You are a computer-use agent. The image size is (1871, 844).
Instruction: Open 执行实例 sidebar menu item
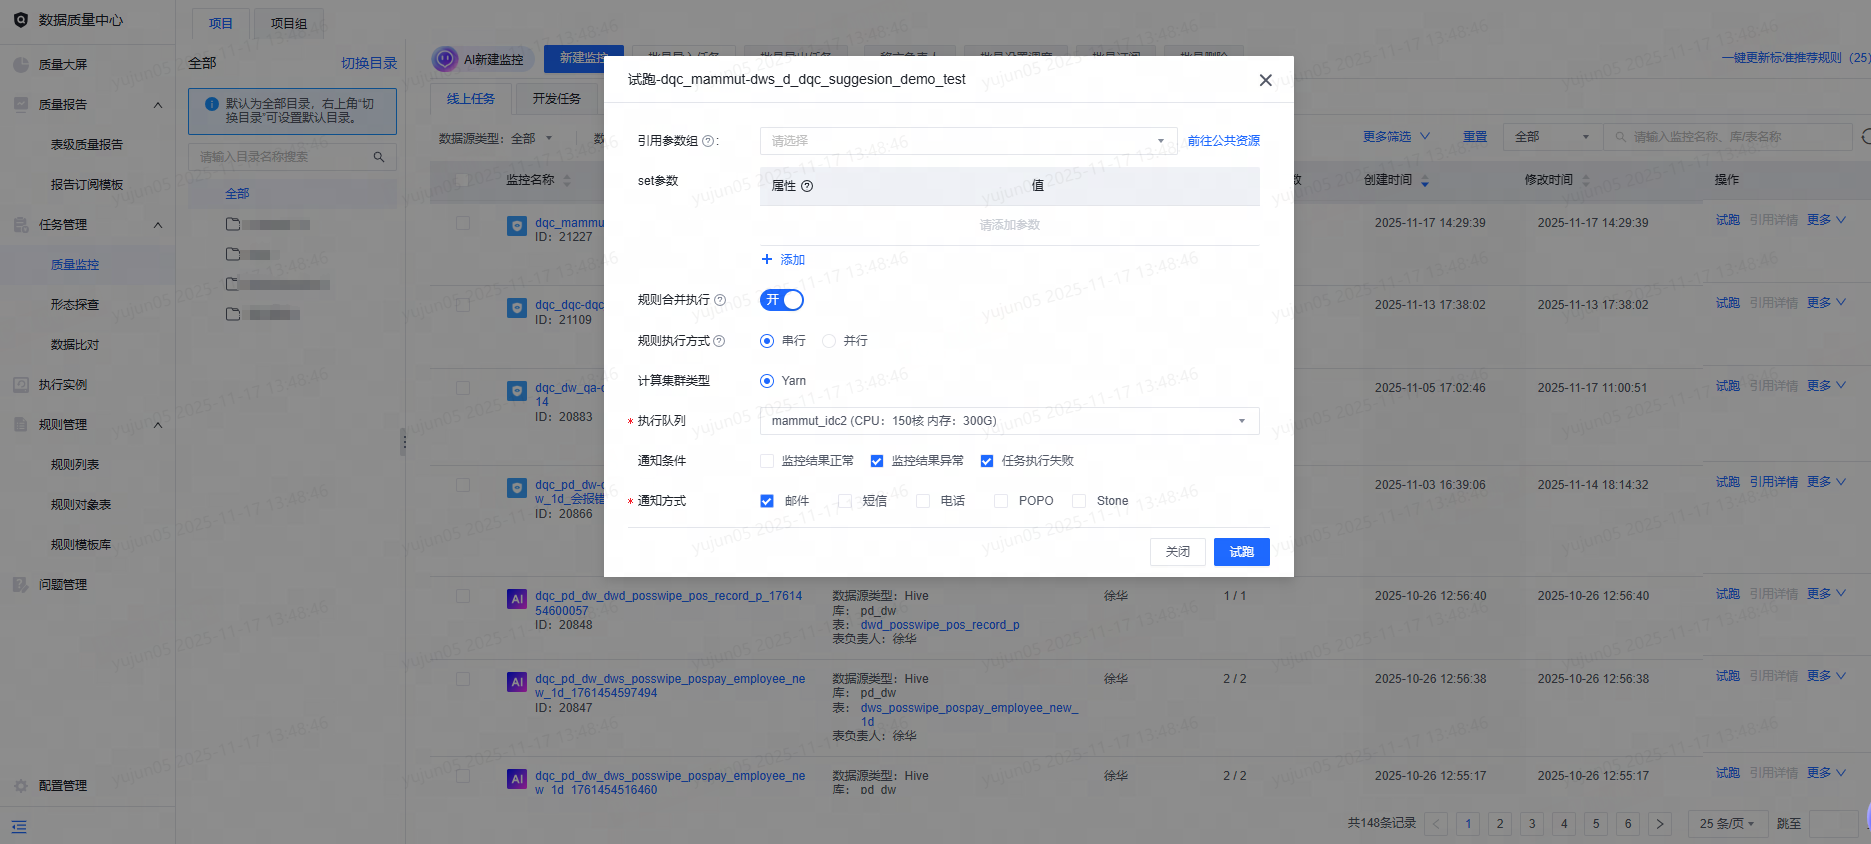point(63,385)
